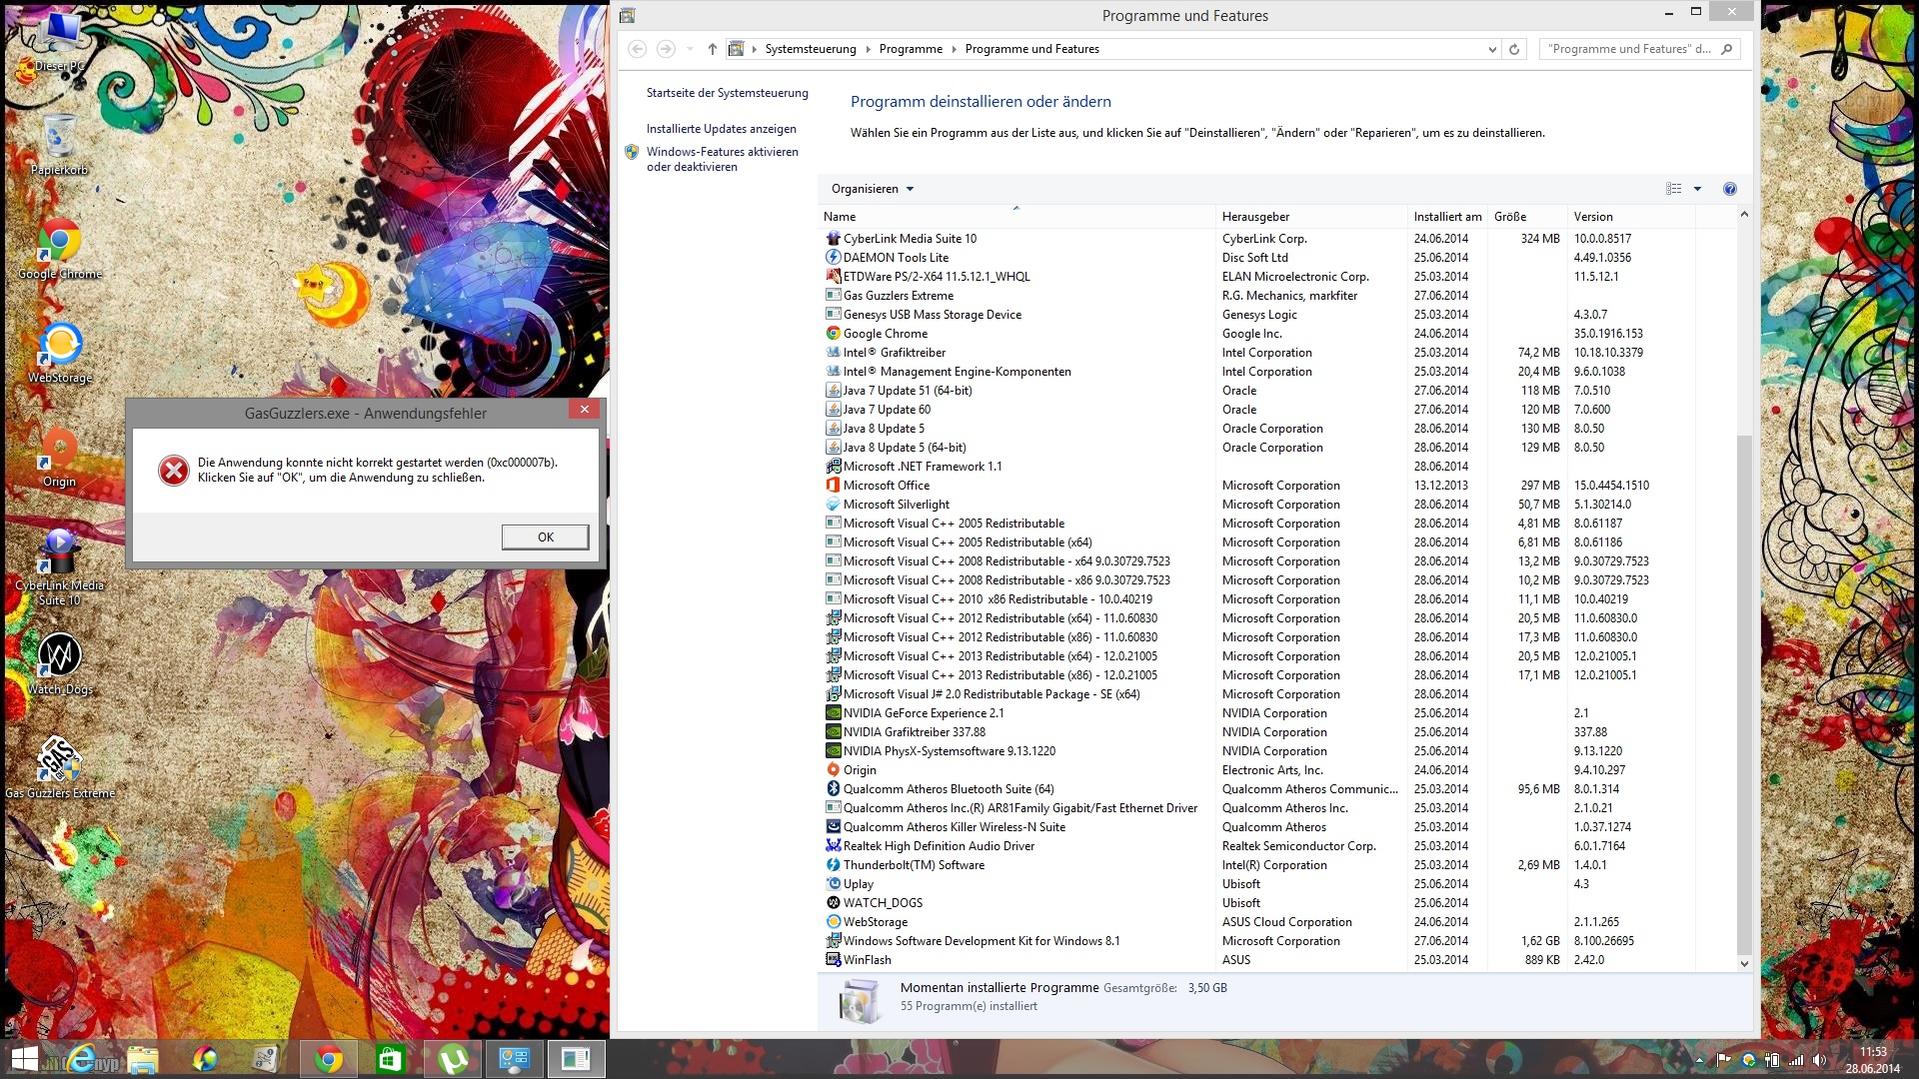Open Installierte Updates anzeigen link
The image size is (1919, 1079).
(x=721, y=129)
